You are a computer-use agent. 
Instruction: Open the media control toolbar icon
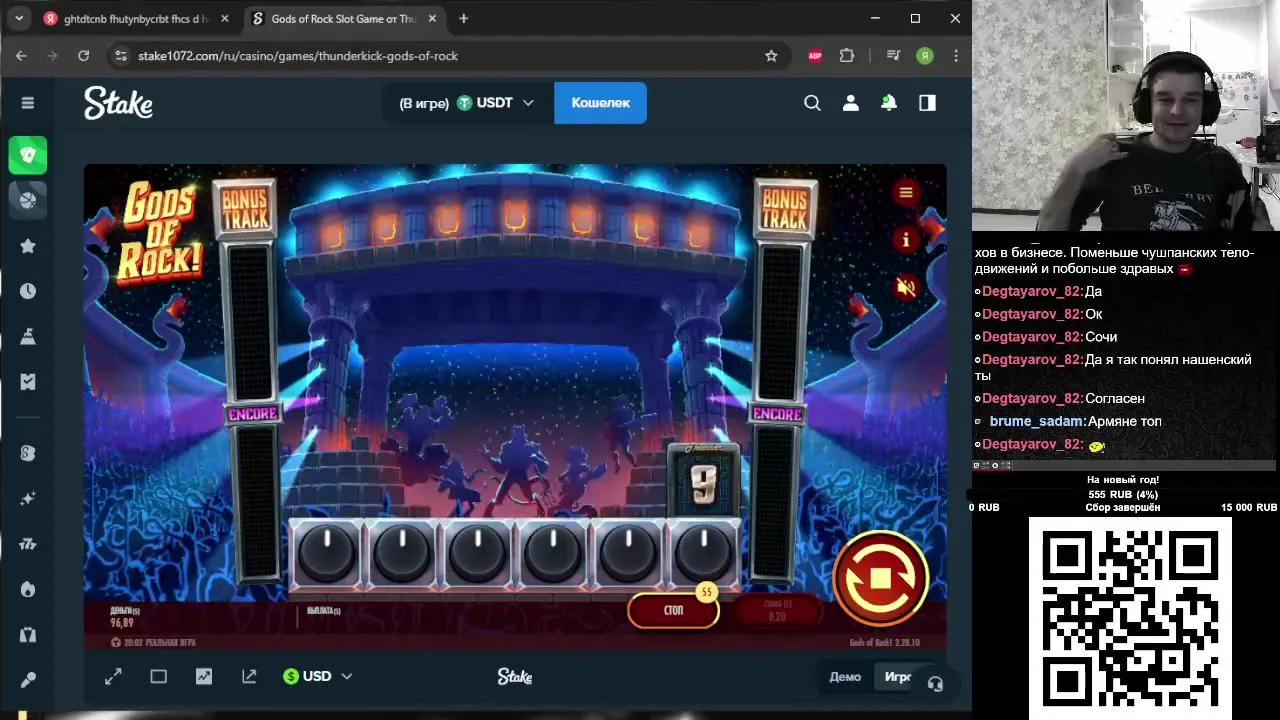click(x=893, y=56)
